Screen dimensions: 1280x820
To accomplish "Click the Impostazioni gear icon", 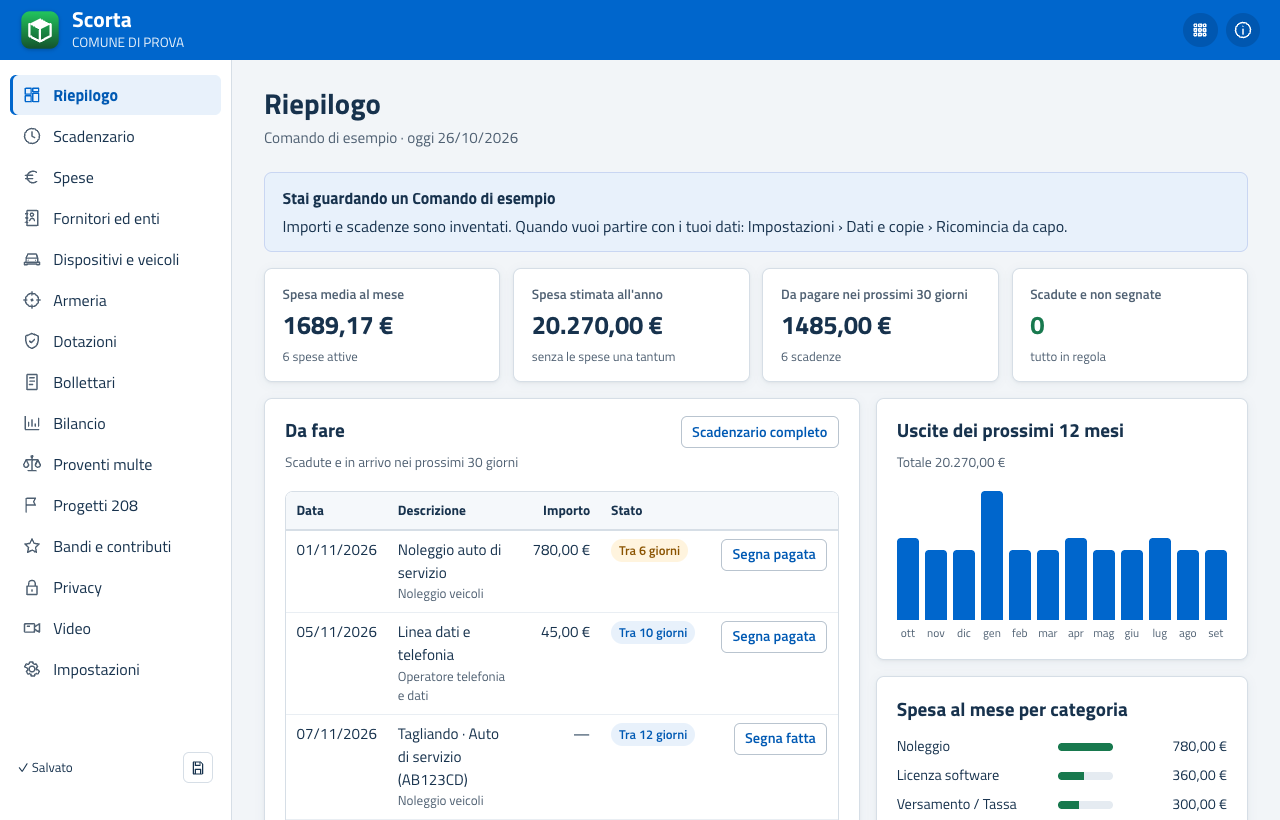I will pos(32,669).
